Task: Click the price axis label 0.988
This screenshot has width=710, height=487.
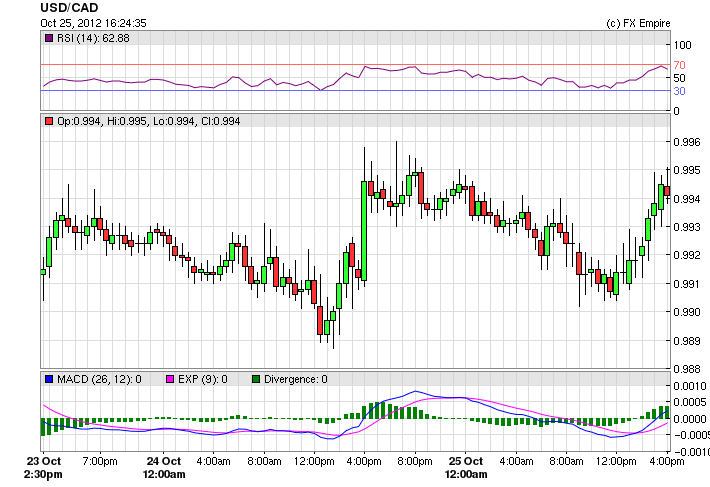Action: pos(687,369)
